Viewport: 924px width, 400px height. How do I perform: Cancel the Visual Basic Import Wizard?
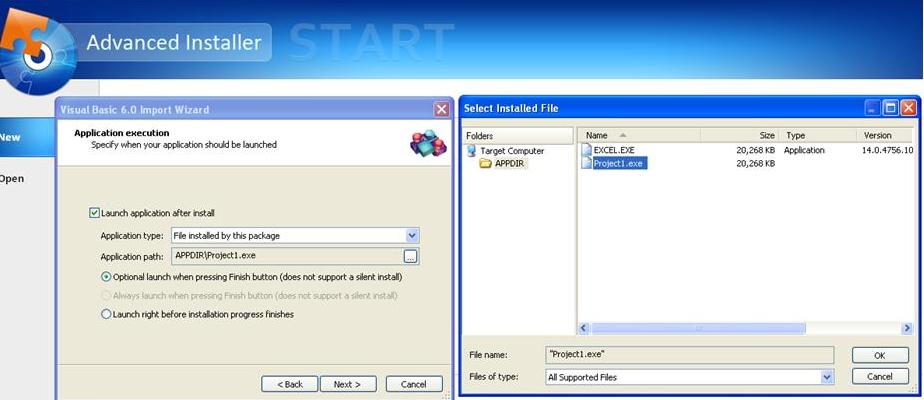pos(414,384)
